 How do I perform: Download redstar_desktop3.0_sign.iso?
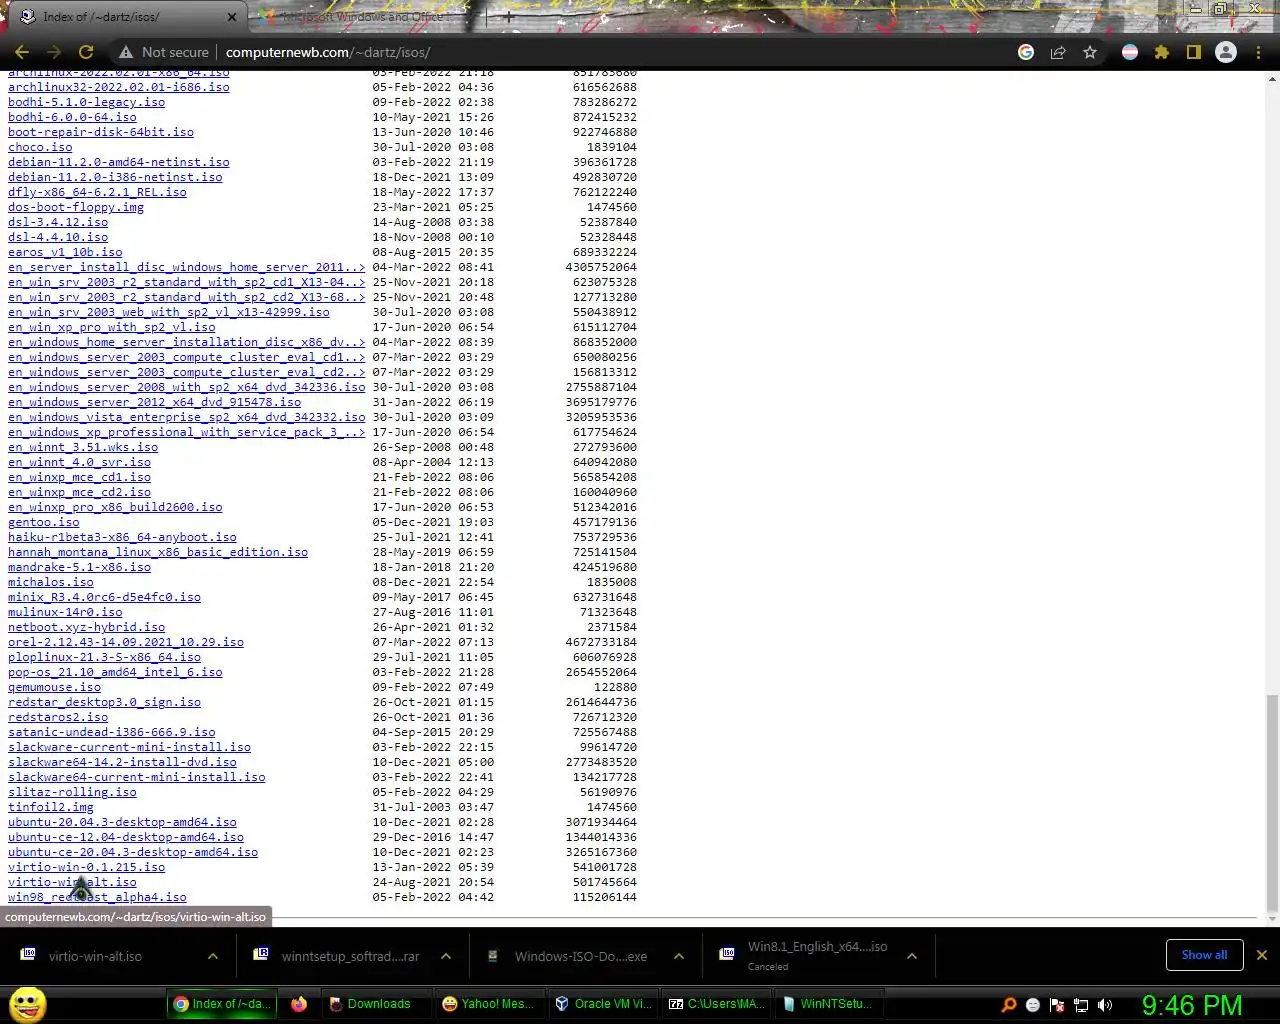105,702
